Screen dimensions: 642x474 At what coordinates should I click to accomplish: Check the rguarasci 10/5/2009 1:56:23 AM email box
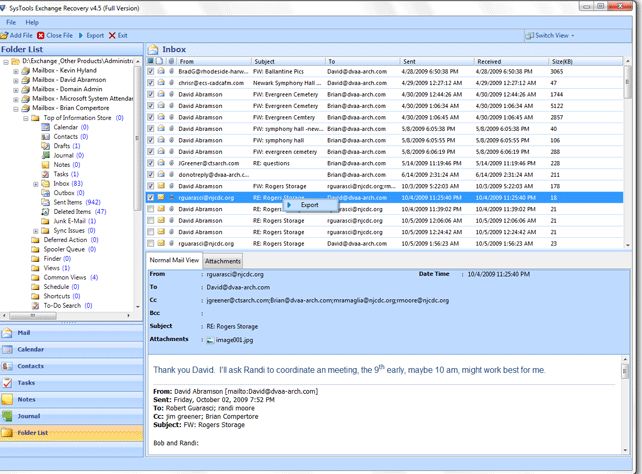151,244
